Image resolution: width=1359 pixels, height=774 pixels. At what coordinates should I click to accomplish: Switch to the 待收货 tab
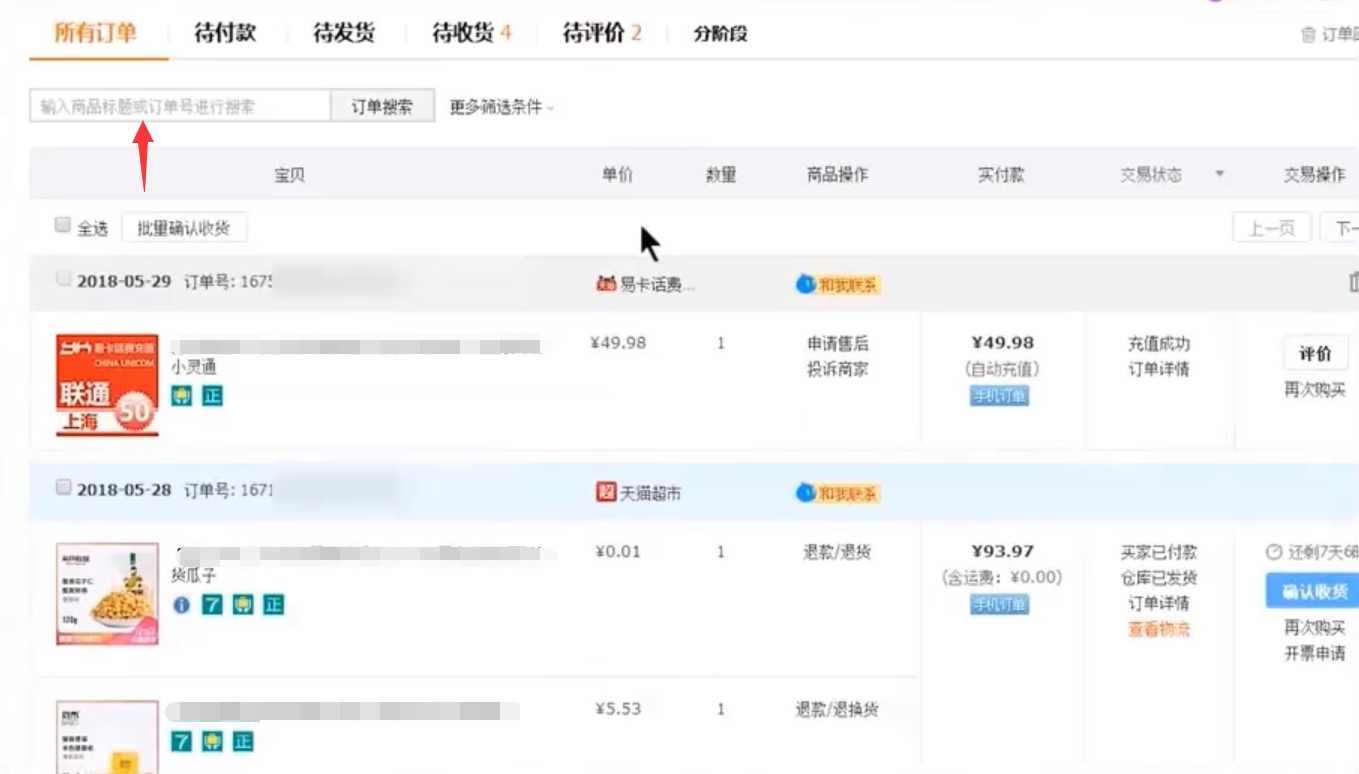pyautogui.click(x=471, y=33)
